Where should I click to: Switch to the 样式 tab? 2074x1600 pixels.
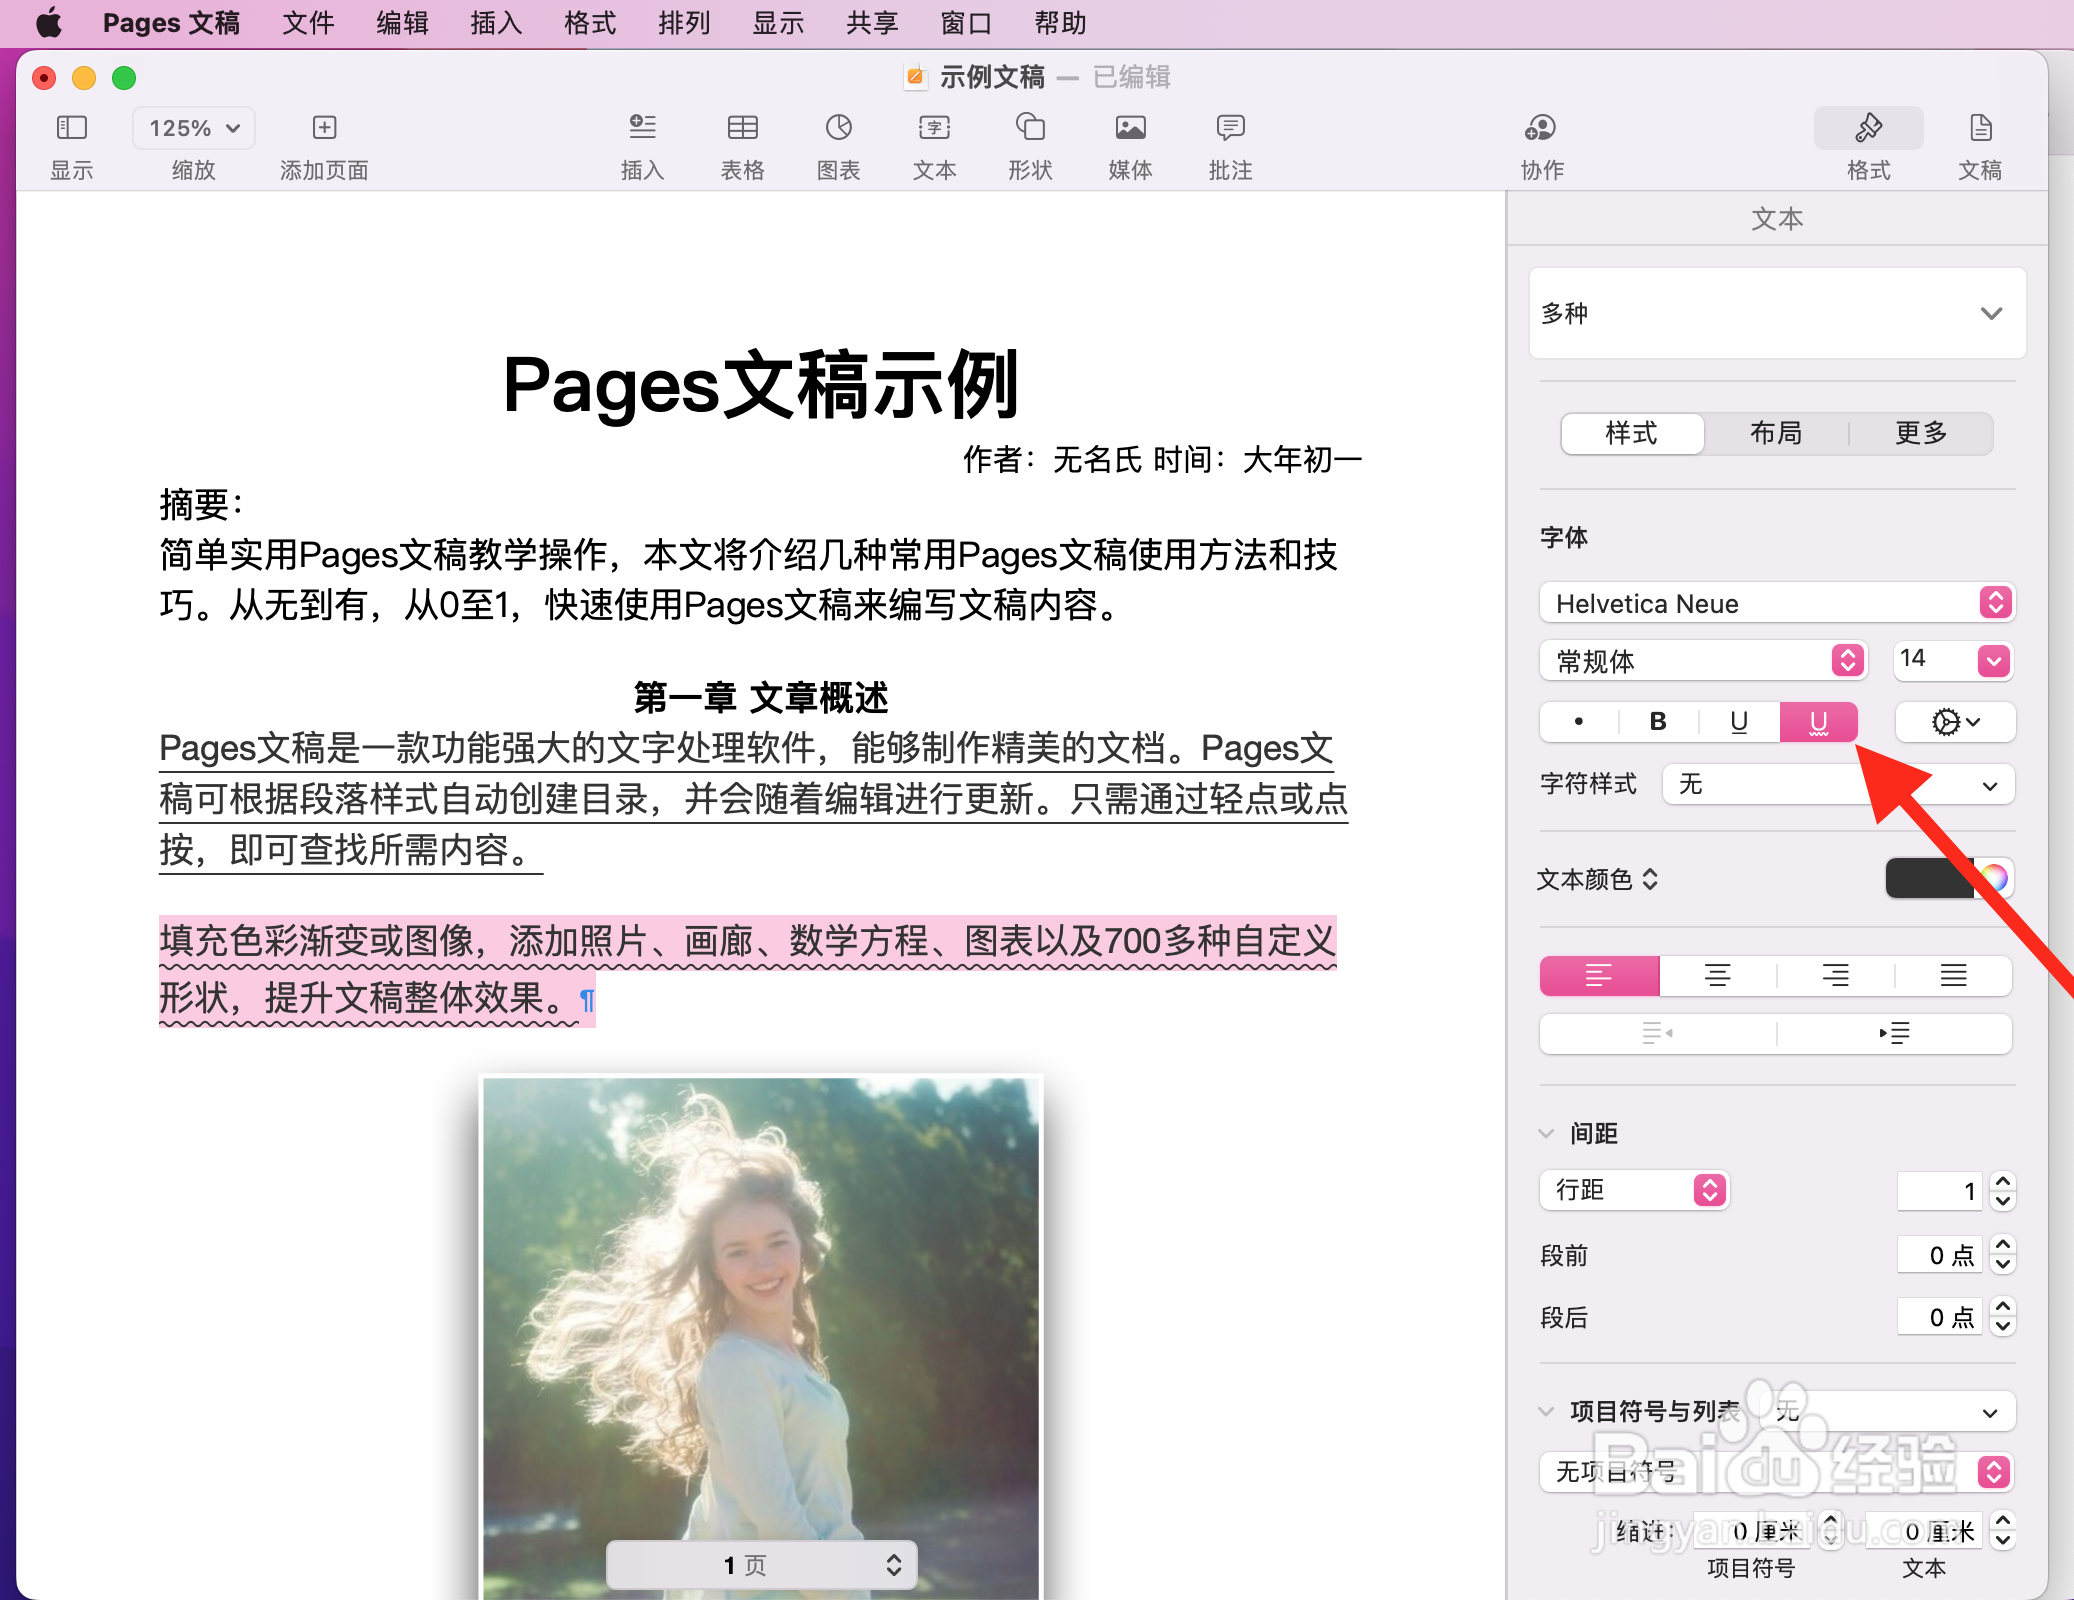click(1632, 433)
